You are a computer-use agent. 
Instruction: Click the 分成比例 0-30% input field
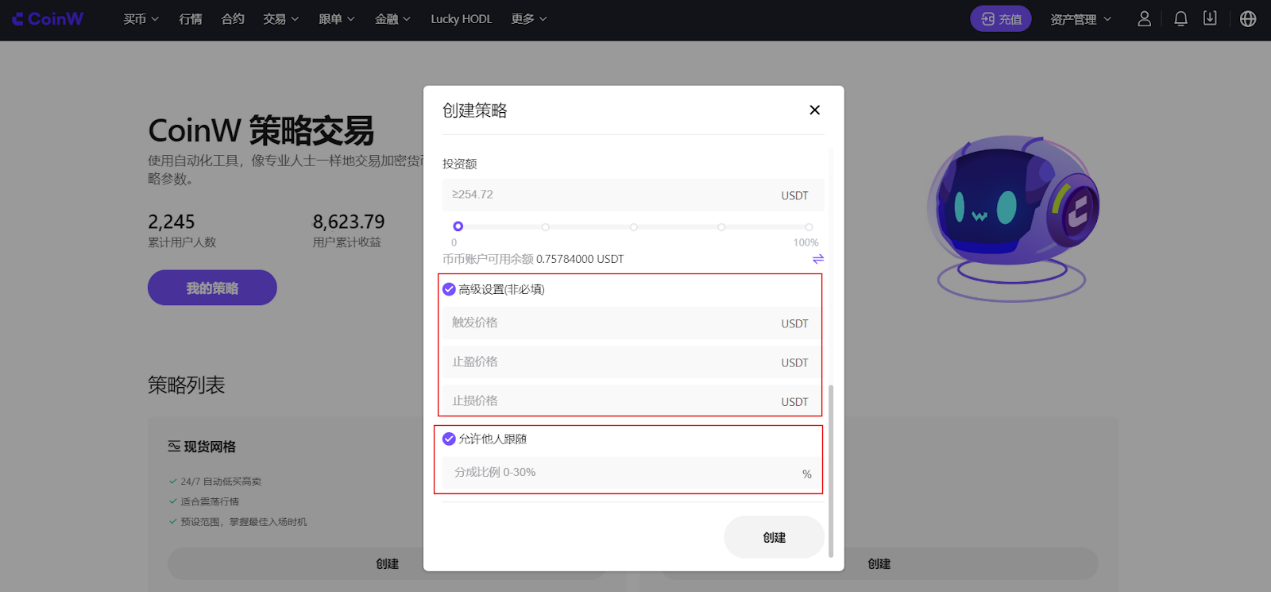tap(620, 473)
